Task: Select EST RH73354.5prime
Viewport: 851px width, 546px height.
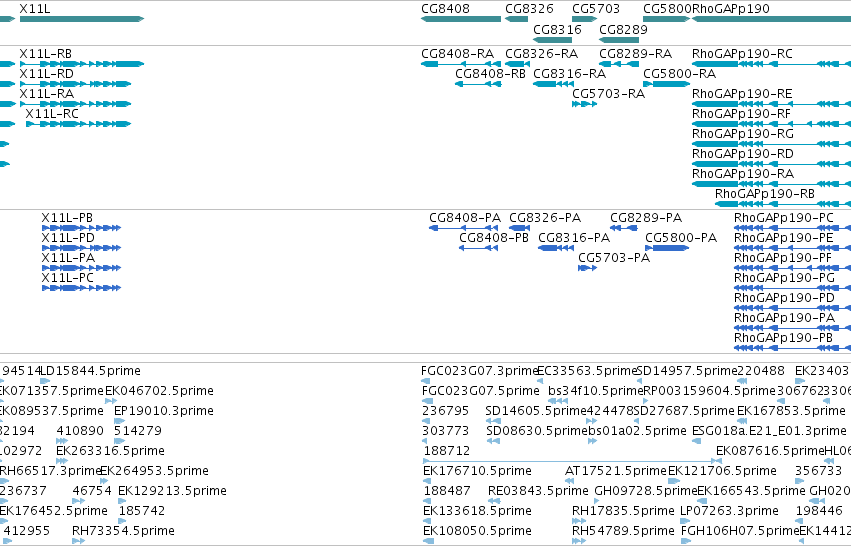Action: [79, 542]
